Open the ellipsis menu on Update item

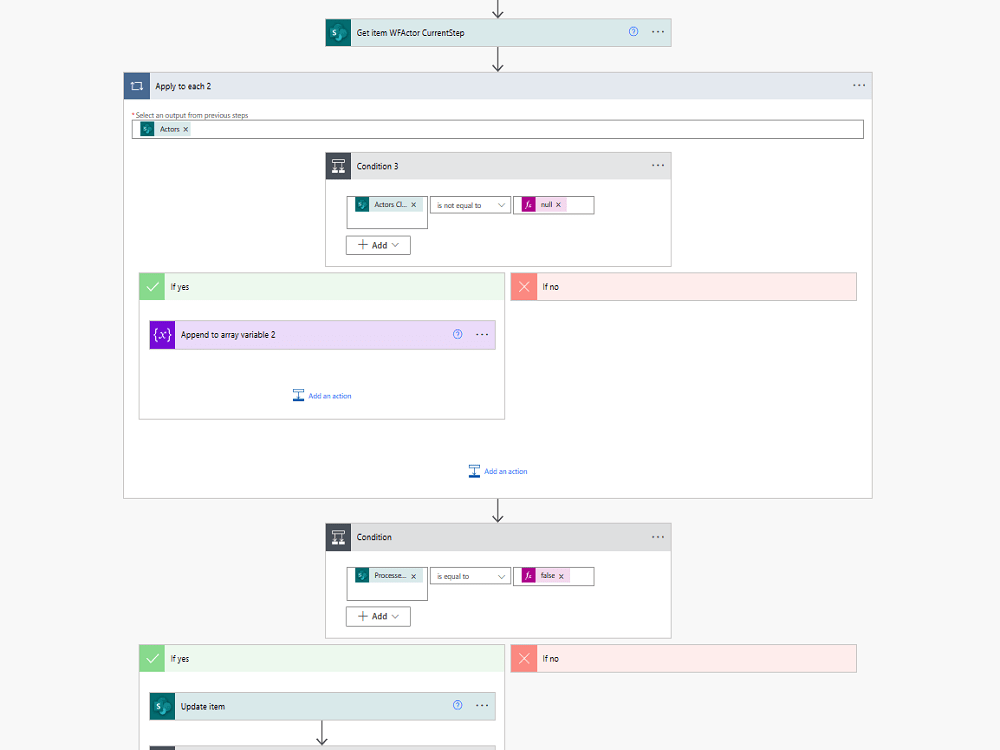482,706
